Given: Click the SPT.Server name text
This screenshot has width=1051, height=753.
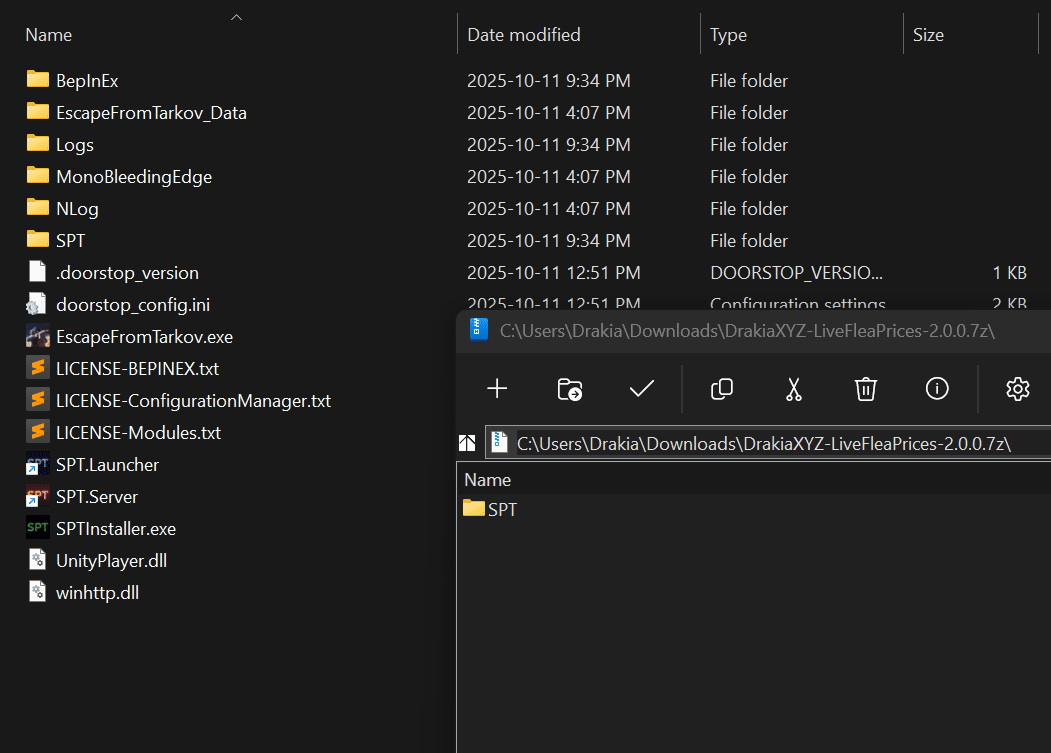Looking at the screenshot, I should pyautogui.click(x=97, y=497).
